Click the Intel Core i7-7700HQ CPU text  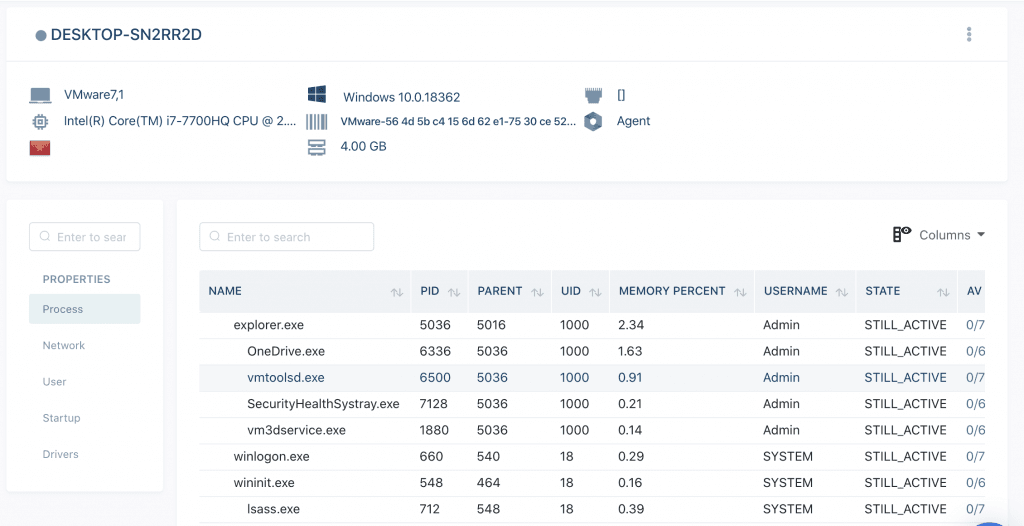coord(180,121)
